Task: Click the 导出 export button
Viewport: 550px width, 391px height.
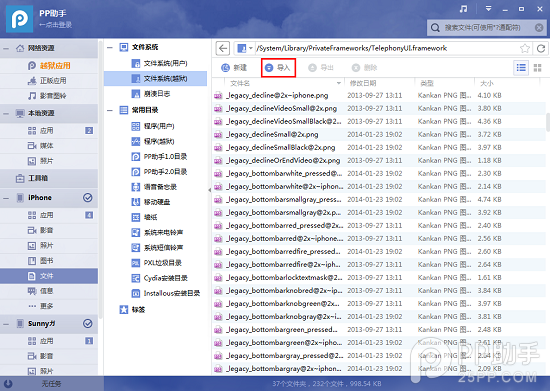Action: click(321, 68)
